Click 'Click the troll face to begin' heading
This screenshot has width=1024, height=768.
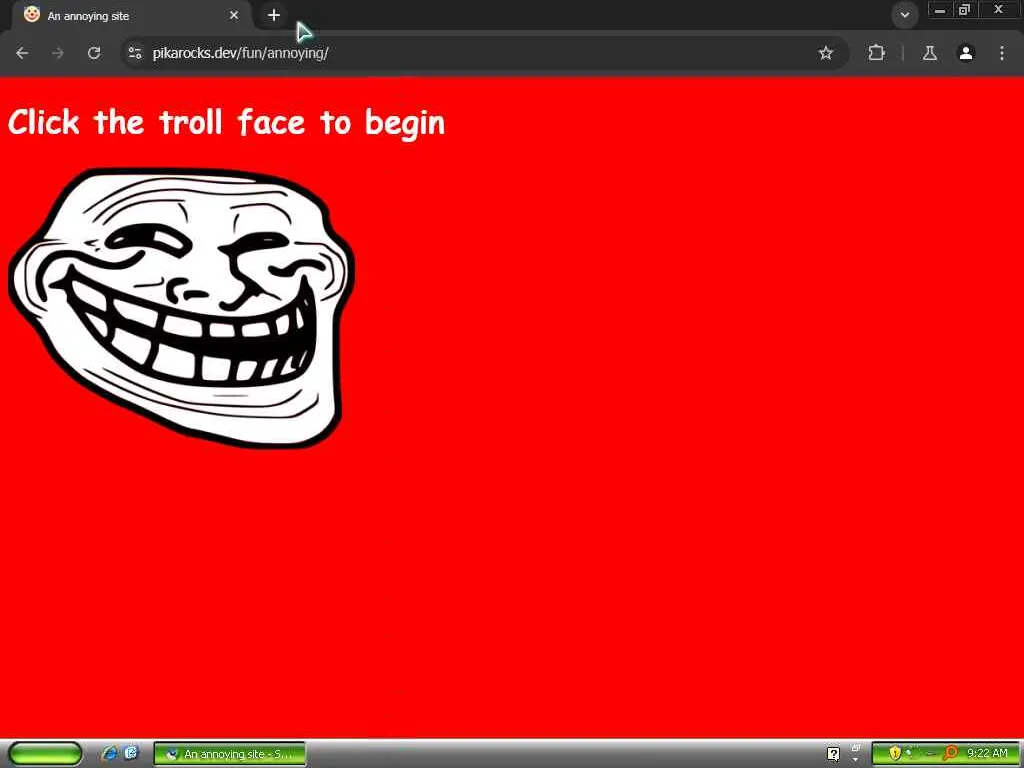(x=227, y=123)
